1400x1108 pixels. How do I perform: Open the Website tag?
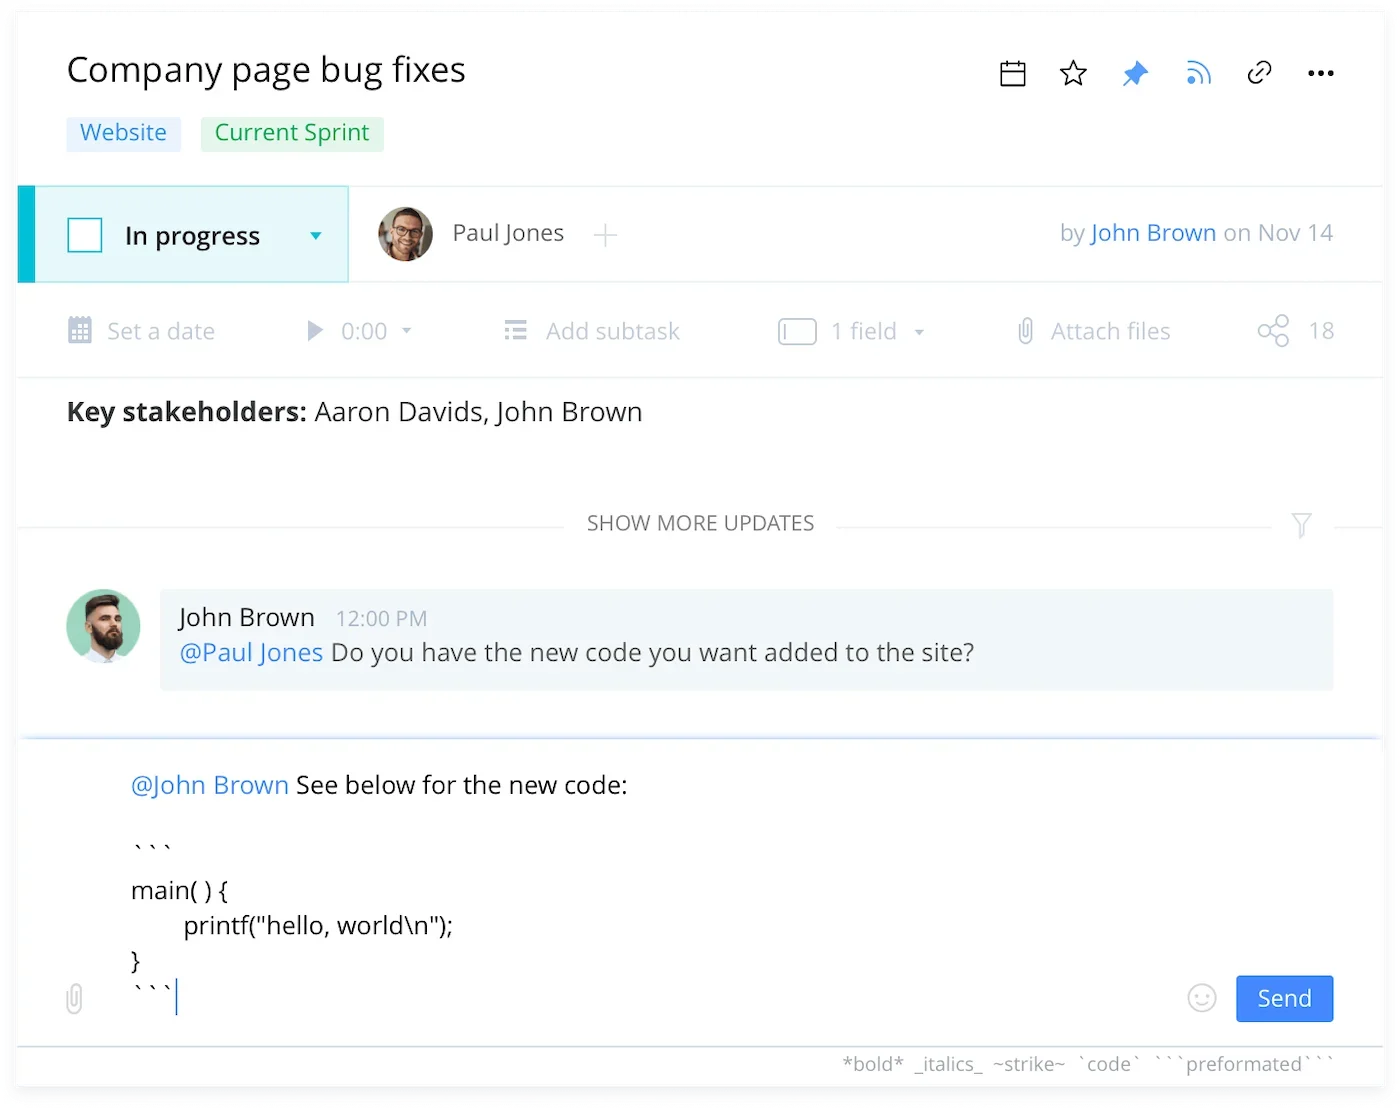tap(124, 133)
